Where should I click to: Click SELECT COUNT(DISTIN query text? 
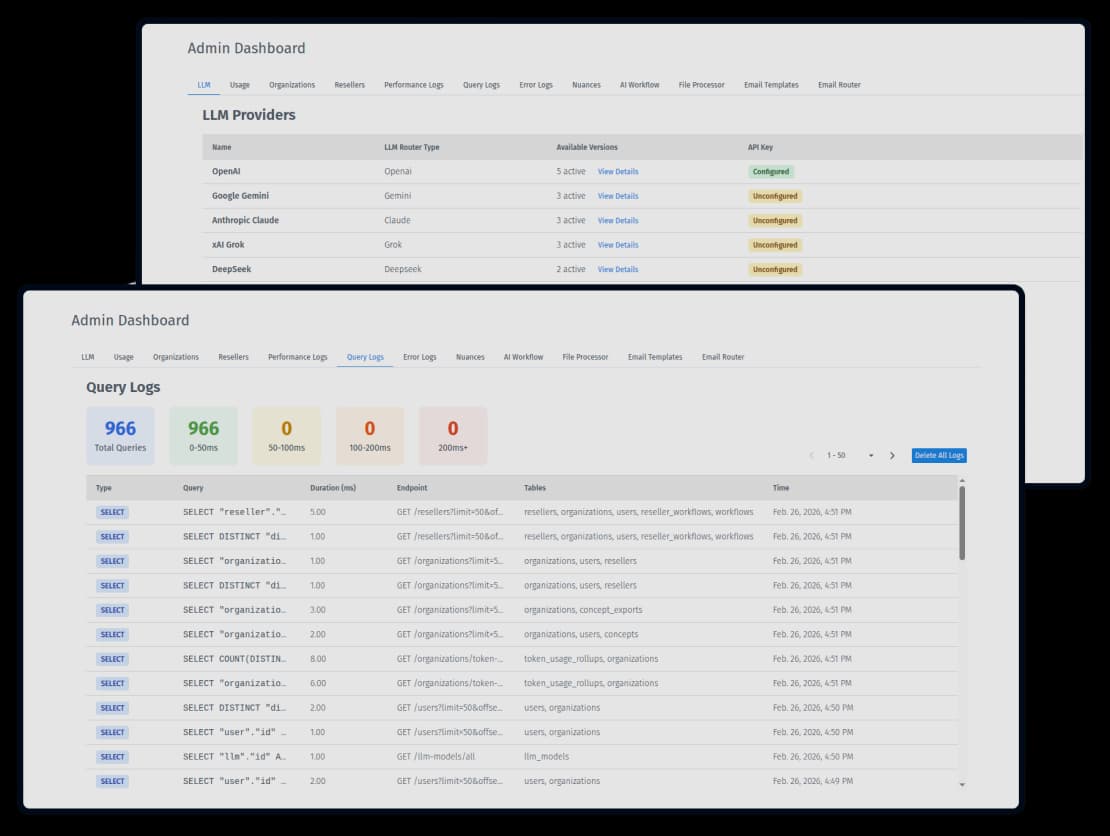[x=234, y=659]
